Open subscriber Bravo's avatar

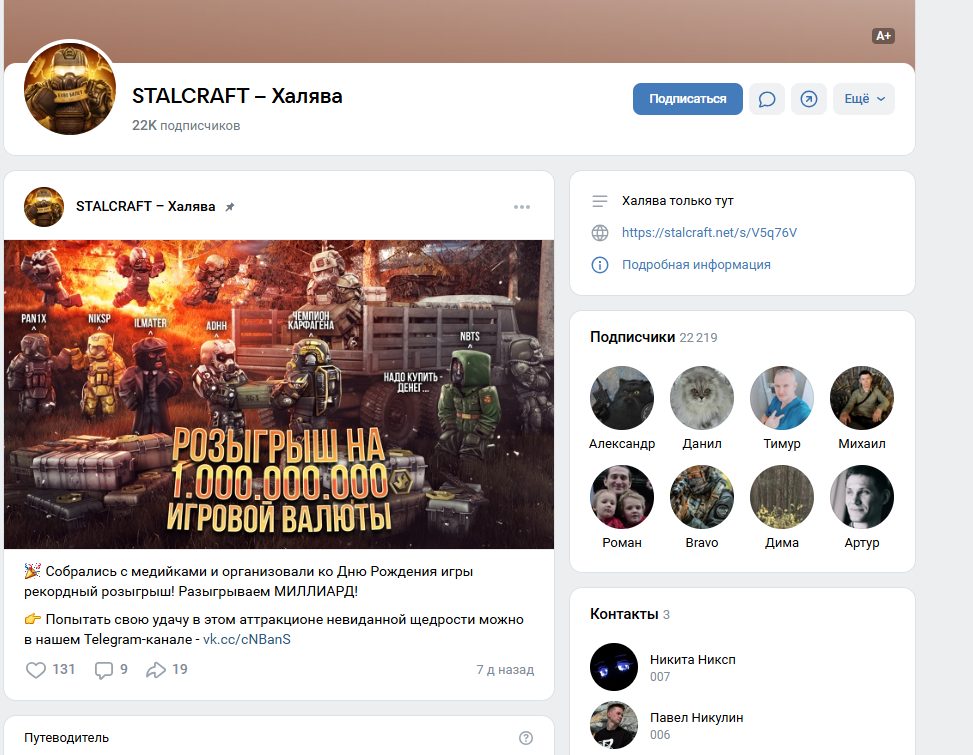click(702, 497)
